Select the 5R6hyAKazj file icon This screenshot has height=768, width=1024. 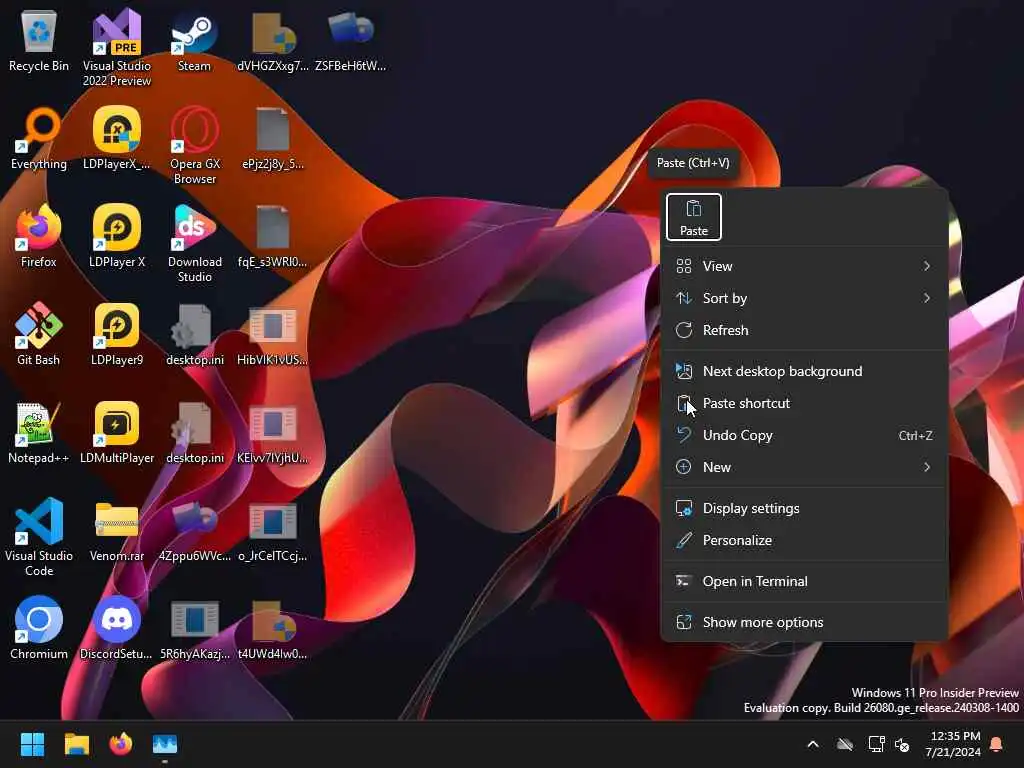[x=195, y=628]
